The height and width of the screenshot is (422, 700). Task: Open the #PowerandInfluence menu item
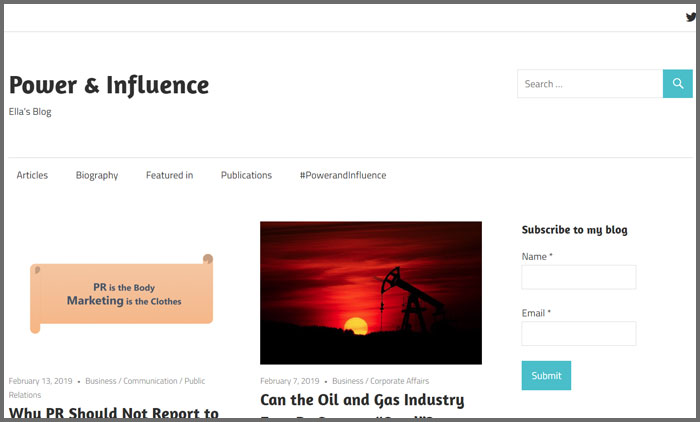tap(343, 175)
